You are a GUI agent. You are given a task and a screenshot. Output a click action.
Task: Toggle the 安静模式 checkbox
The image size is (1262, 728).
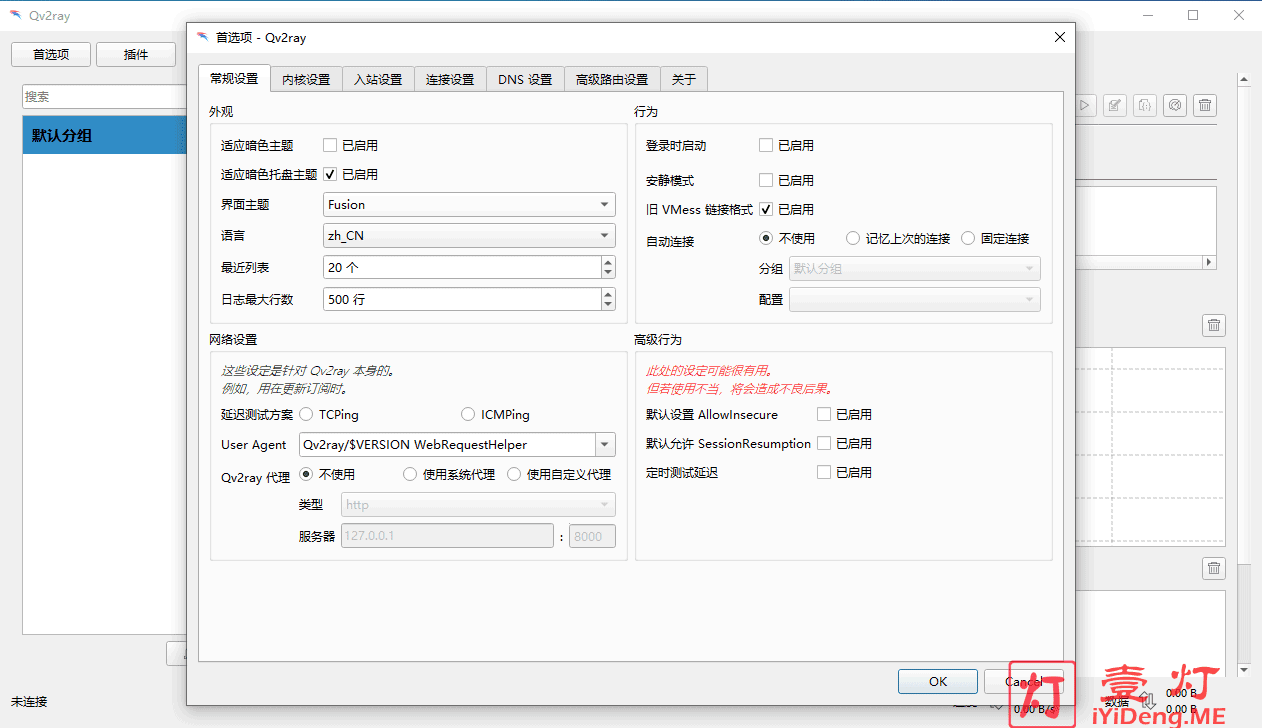(x=766, y=180)
